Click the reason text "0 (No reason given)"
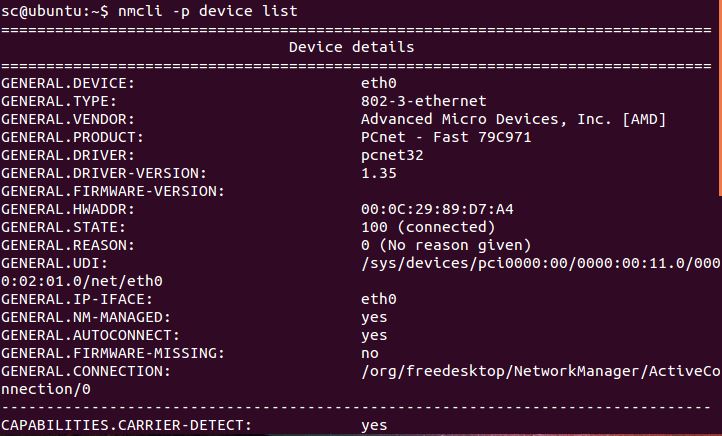The height and width of the screenshot is (436, 722). pos(446,245)
